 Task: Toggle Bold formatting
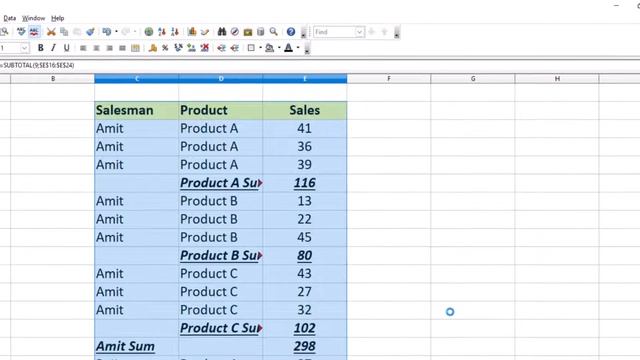40,48
